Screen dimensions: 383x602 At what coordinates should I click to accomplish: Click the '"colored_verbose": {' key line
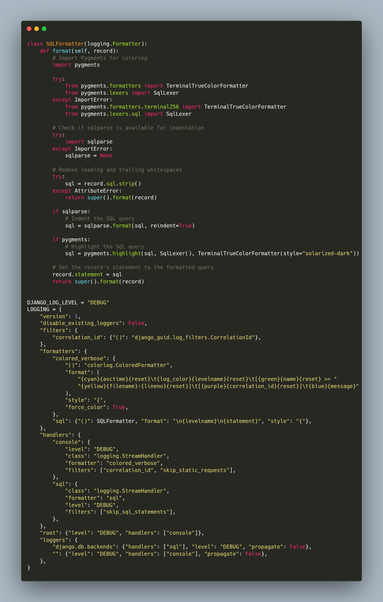pos(84,358)
